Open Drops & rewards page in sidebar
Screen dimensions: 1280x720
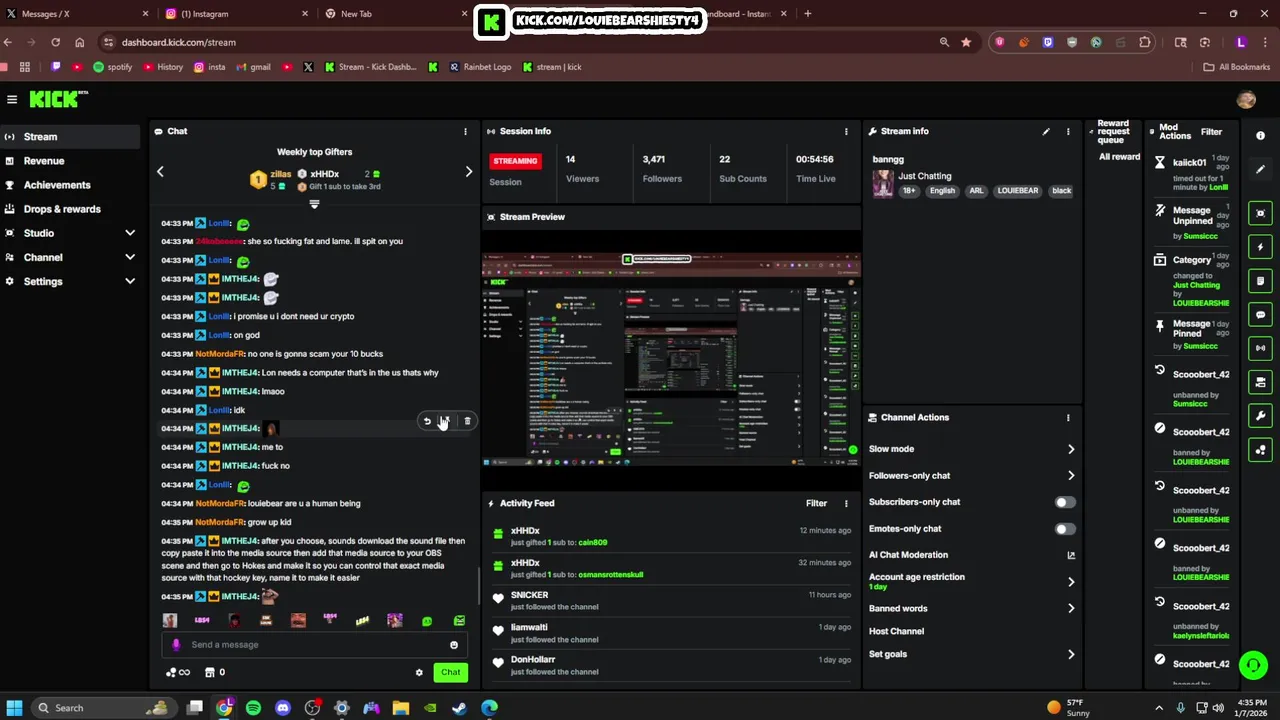[x=70, y=209]
